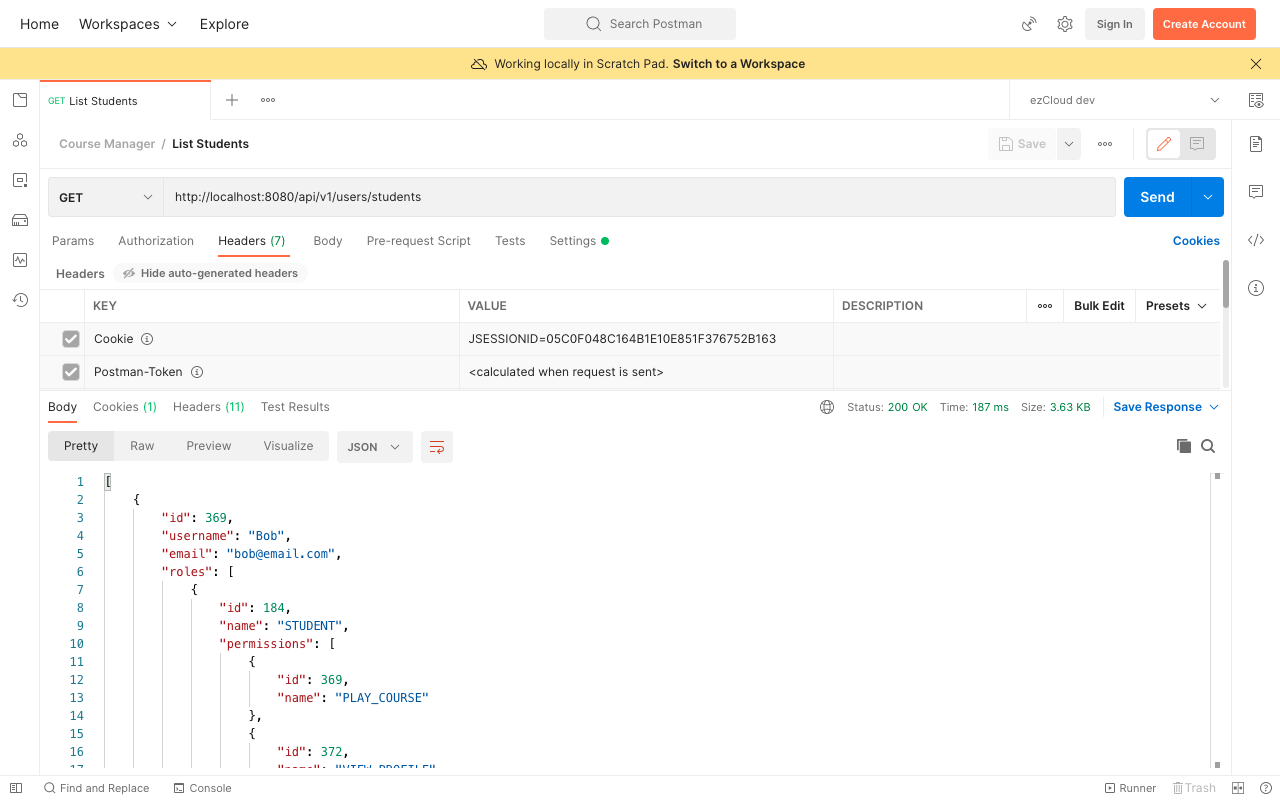Image resolution: width=1280 pixels, height=800 pixels.
Task: Click Create Account button
Action: point(1204,24)
